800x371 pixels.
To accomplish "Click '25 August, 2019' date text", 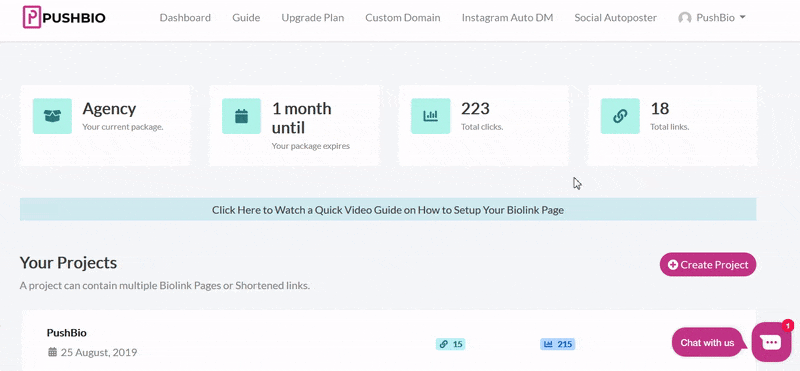I will (99, 352).
